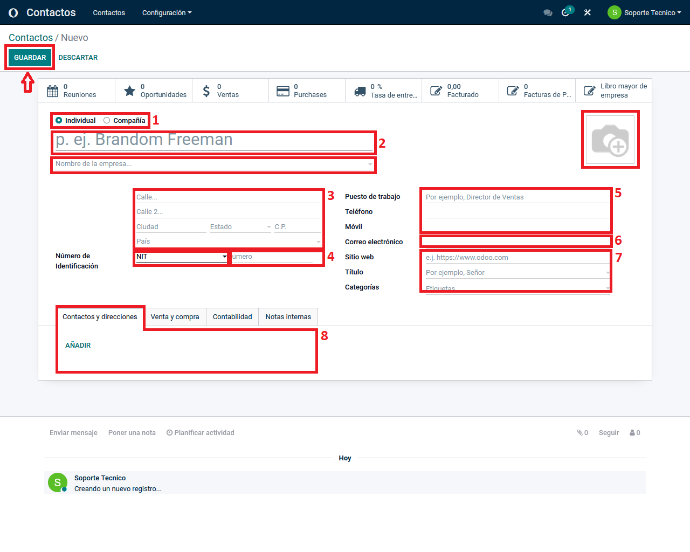Open the NIT identification type dropdown
This screenshot has height=552, width=690.
pos(181,257)
